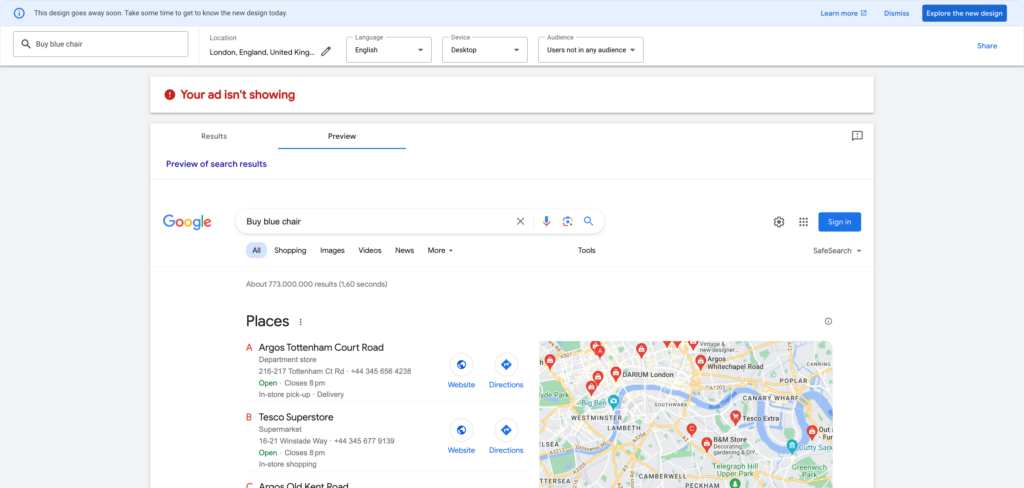Dismiss the new design banner
This screenshot has width=1024, height=488.
(x=896, y=13)
